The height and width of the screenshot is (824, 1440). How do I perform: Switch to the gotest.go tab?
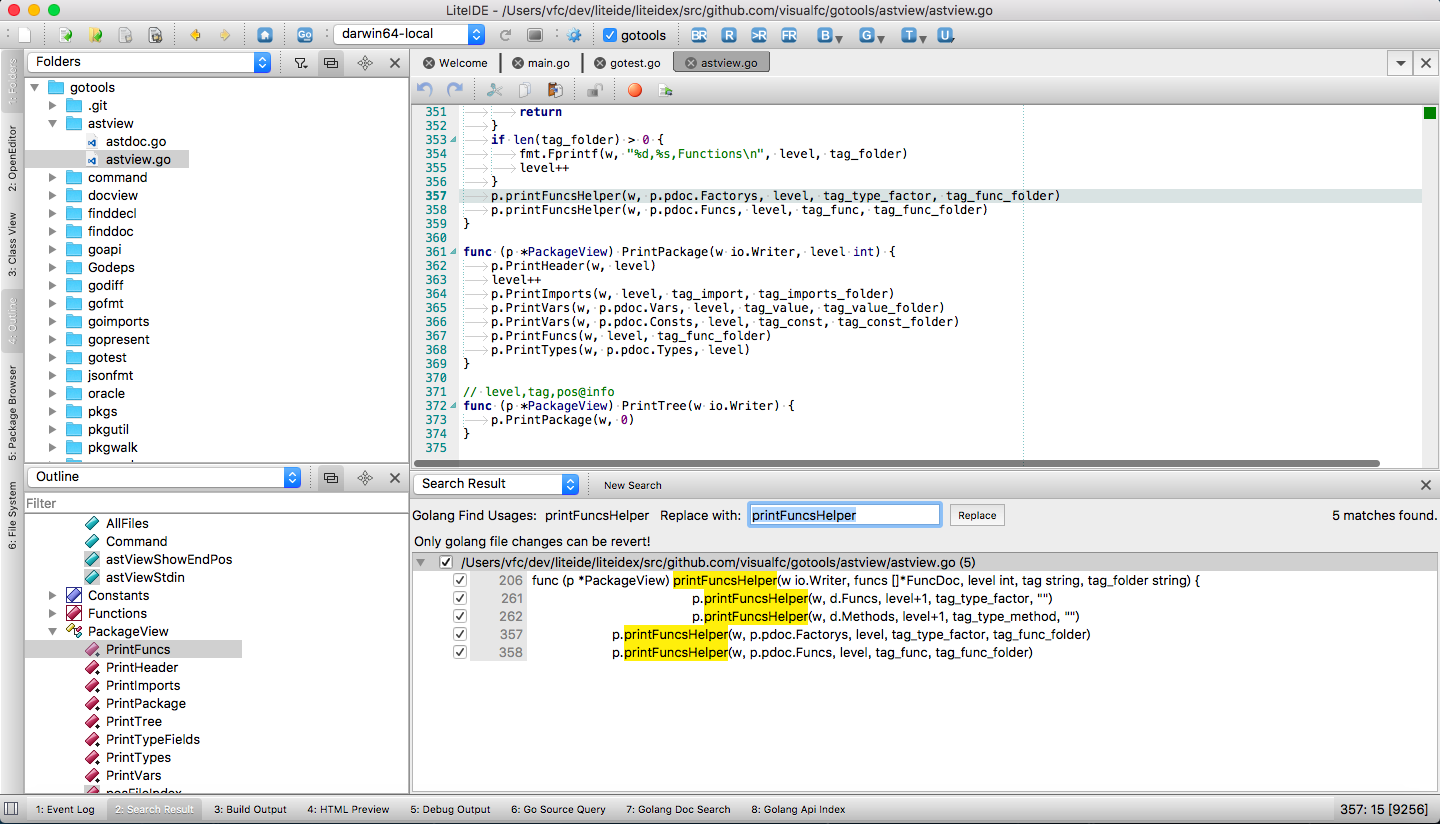pyautogui.click(x=627, y=62)
